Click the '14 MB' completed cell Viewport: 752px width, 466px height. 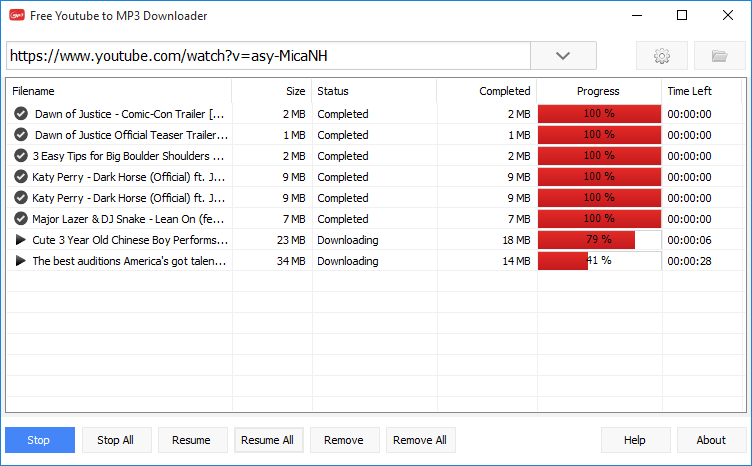click(x=517, y=261)
